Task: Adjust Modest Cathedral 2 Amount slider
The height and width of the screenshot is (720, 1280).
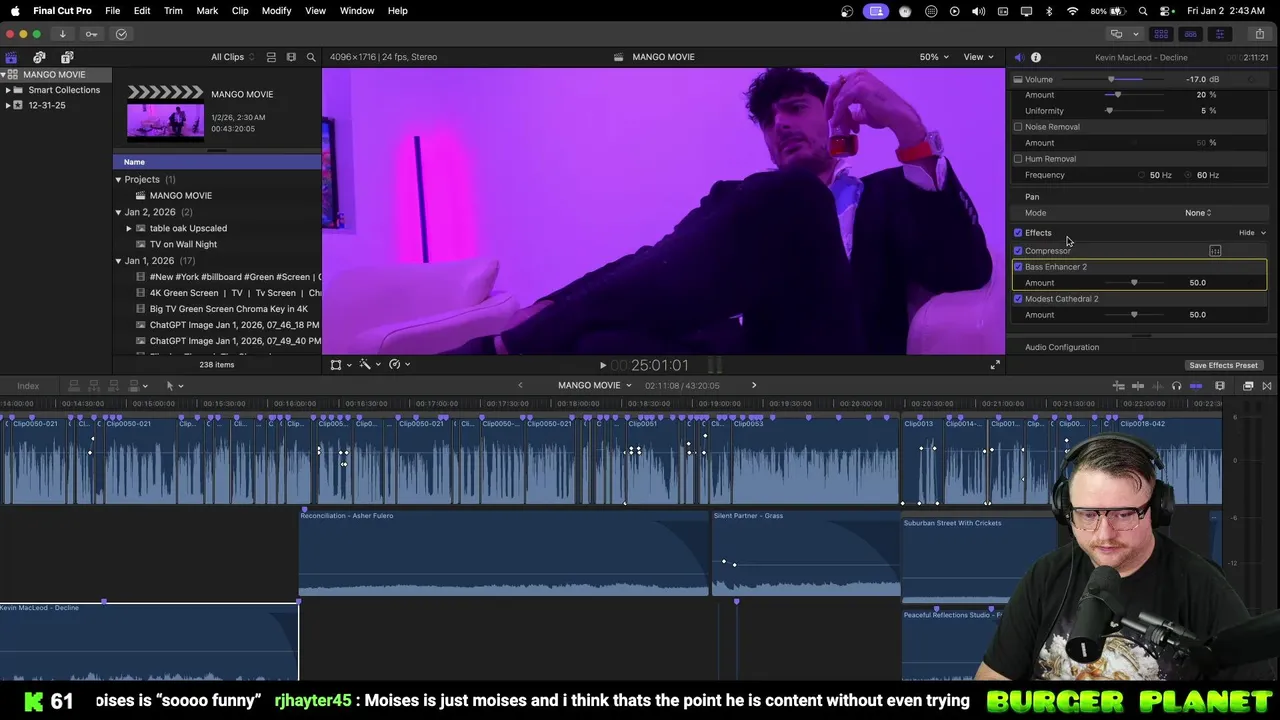Action: (1134, 315)
